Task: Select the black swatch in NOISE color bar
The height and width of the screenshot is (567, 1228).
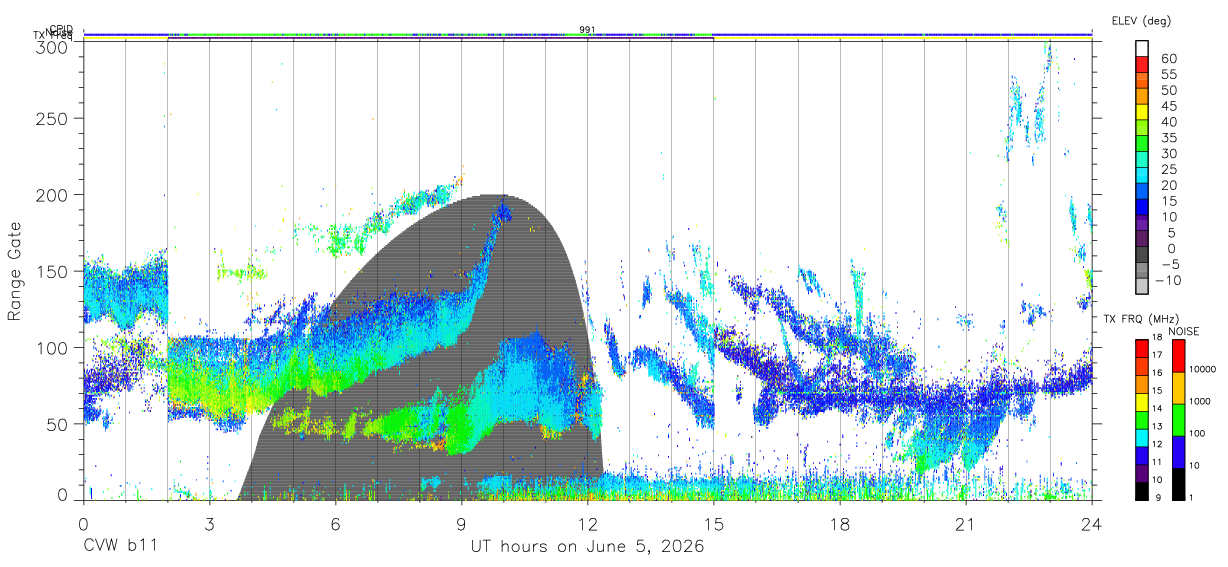Action: (x=1176, y=484)
